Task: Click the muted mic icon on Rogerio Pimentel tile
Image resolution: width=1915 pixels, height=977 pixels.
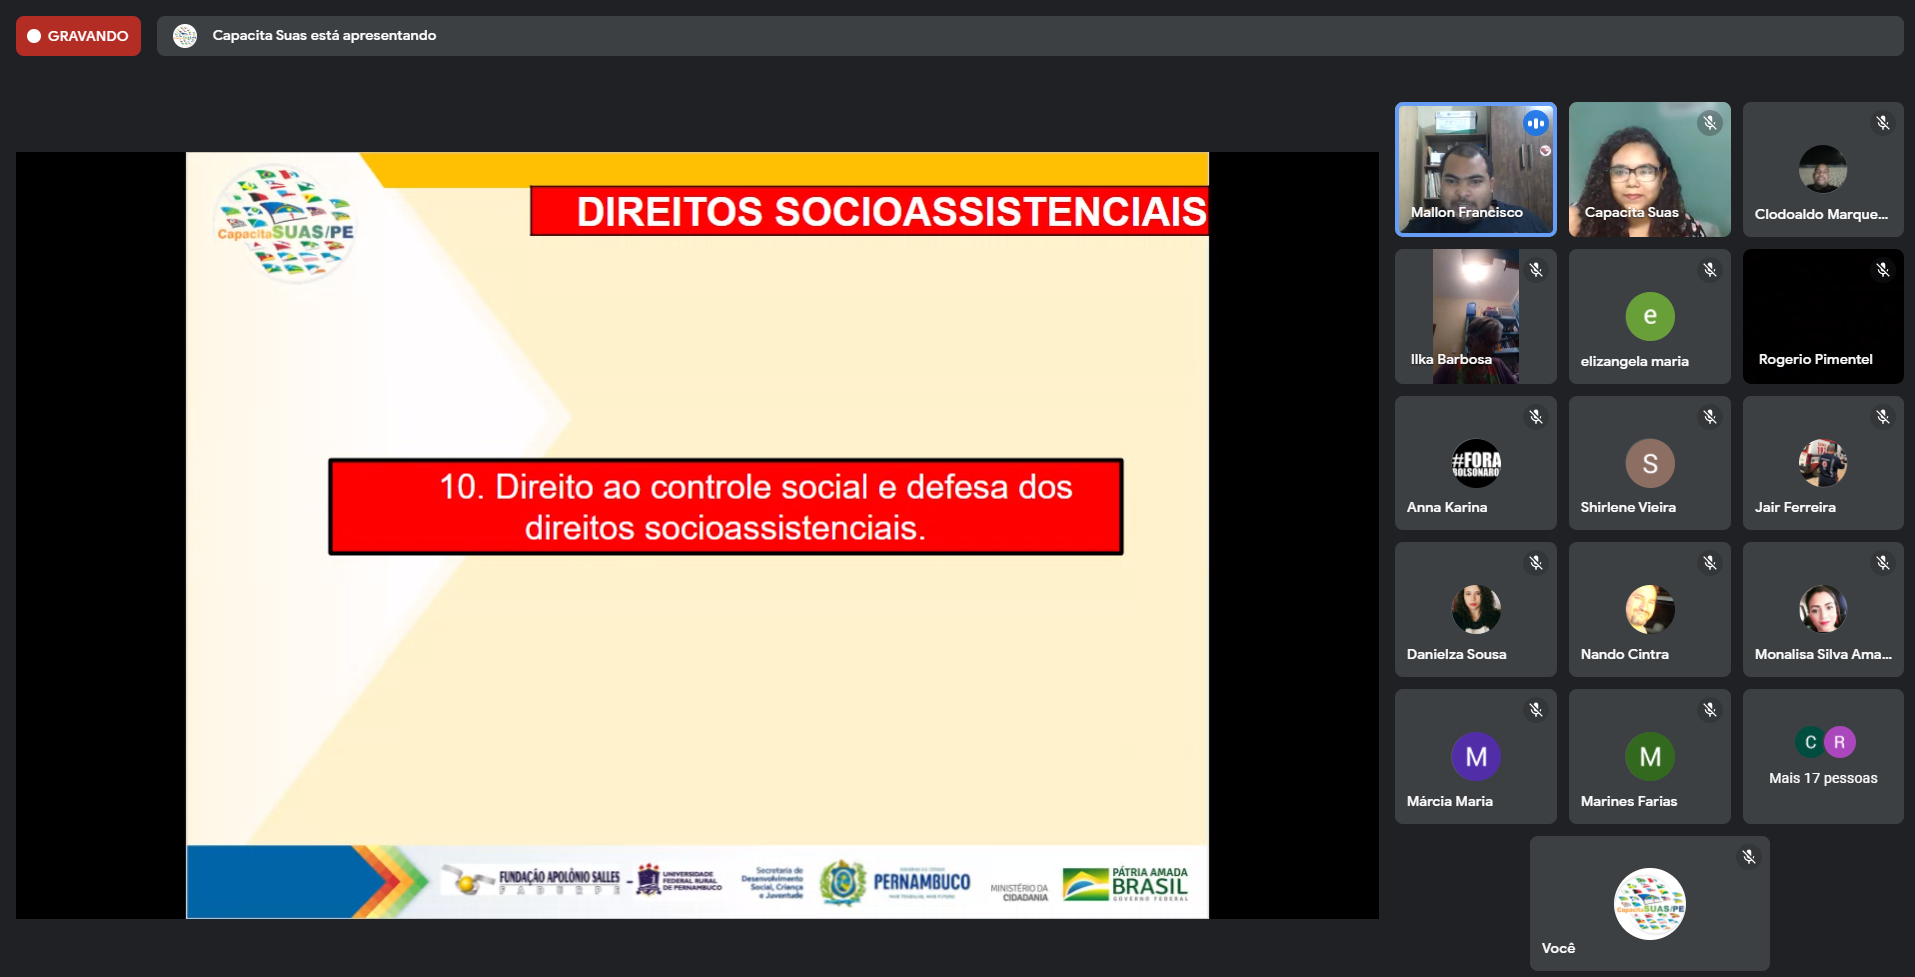Action: (1882, 270)
